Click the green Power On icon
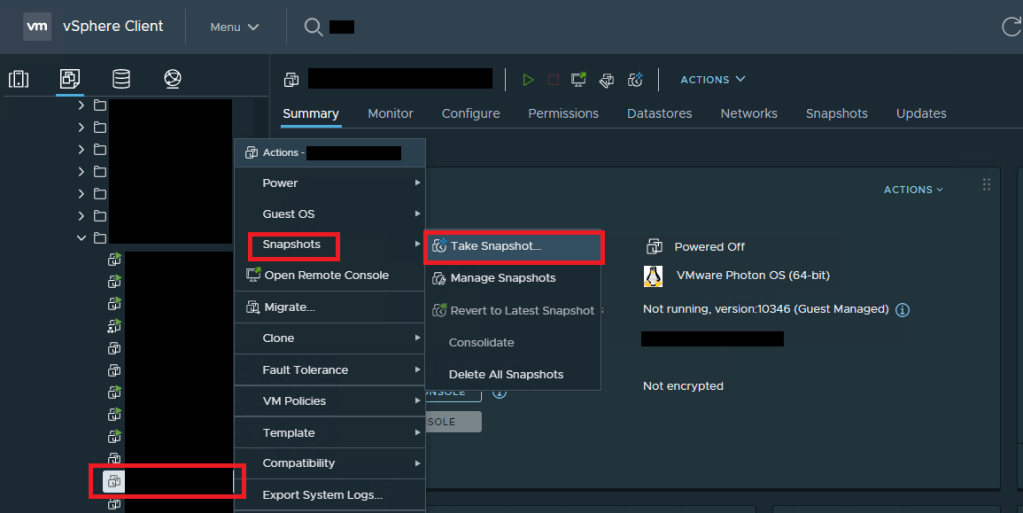This screenshot has height=513, width=1023. point(528,80)
